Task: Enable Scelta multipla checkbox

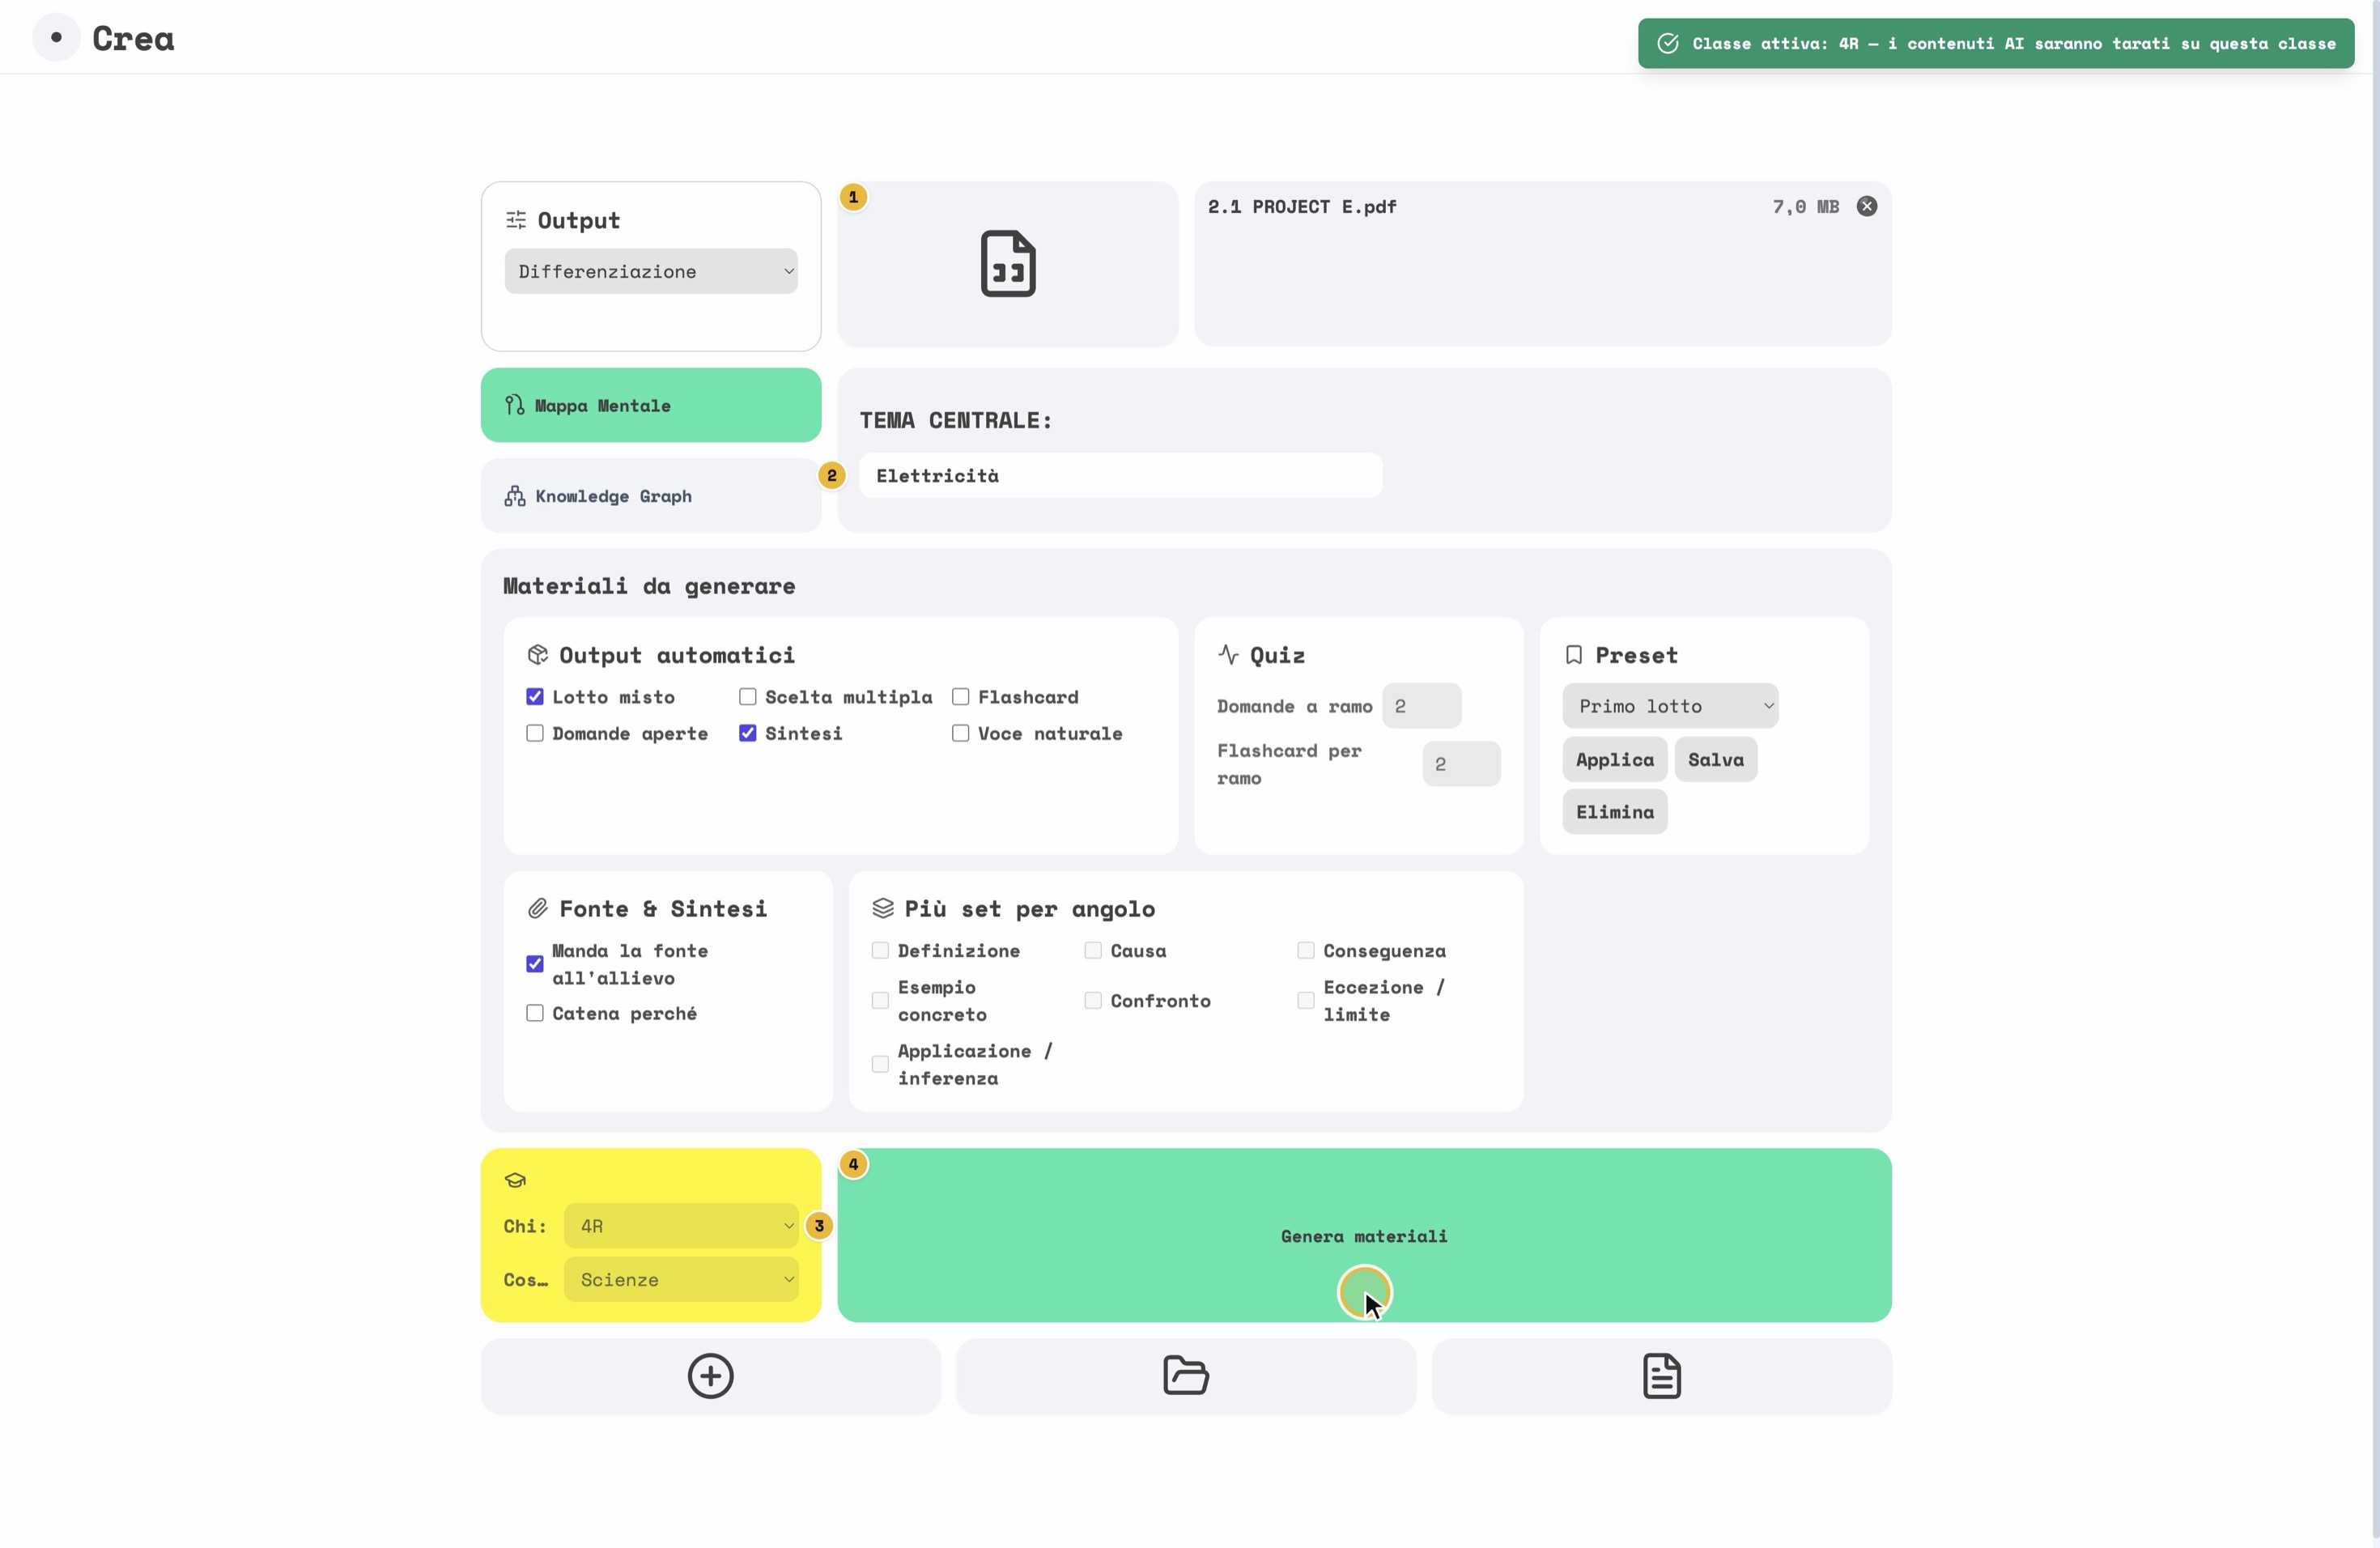Action: pyautogui.click(x=747, y=697)
